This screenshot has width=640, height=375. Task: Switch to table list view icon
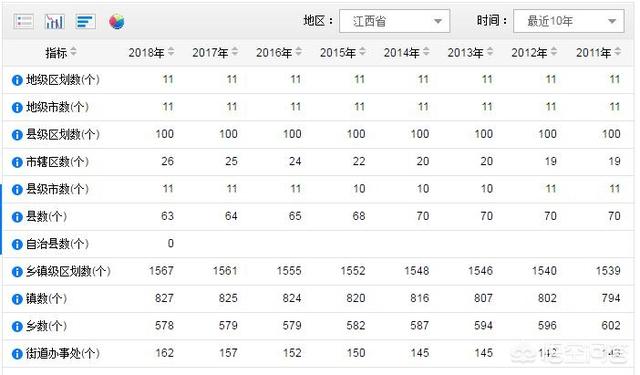coord(24,22)
